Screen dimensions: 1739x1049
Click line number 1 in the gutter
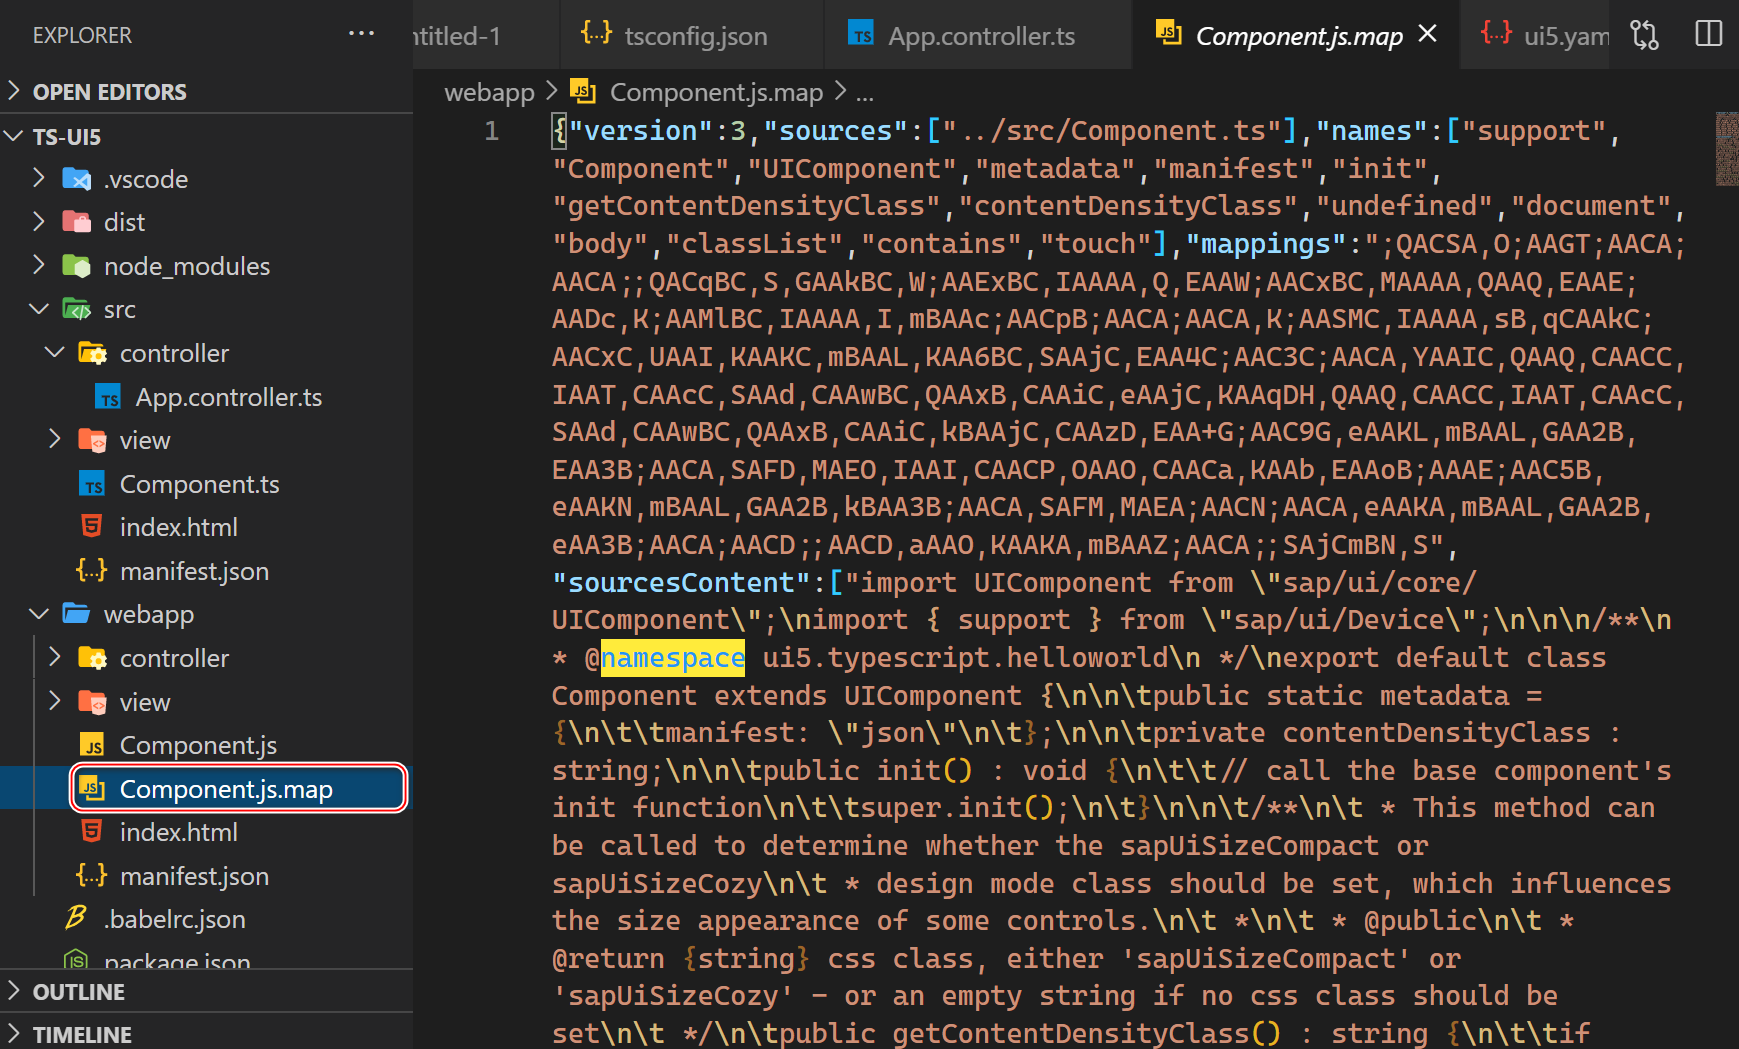[x=491, y=131]
